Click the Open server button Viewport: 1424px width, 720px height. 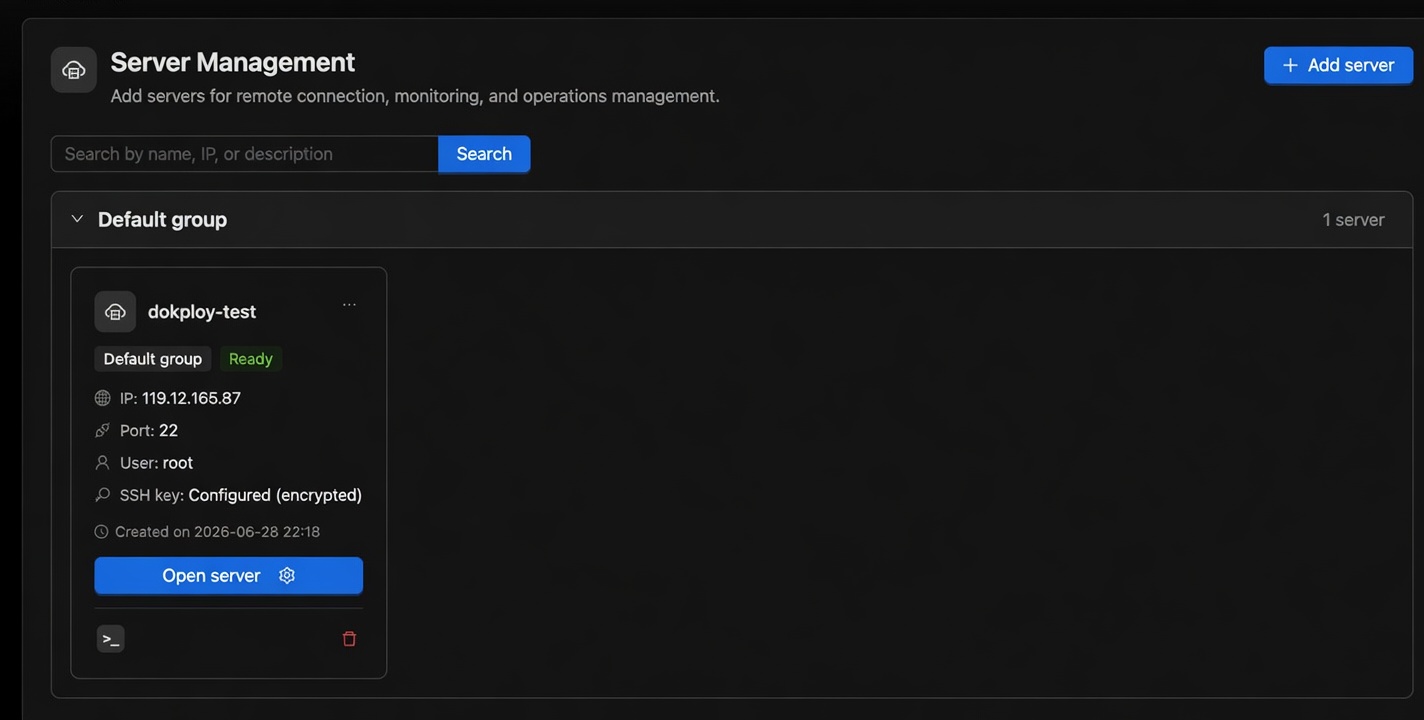point(229,576)
